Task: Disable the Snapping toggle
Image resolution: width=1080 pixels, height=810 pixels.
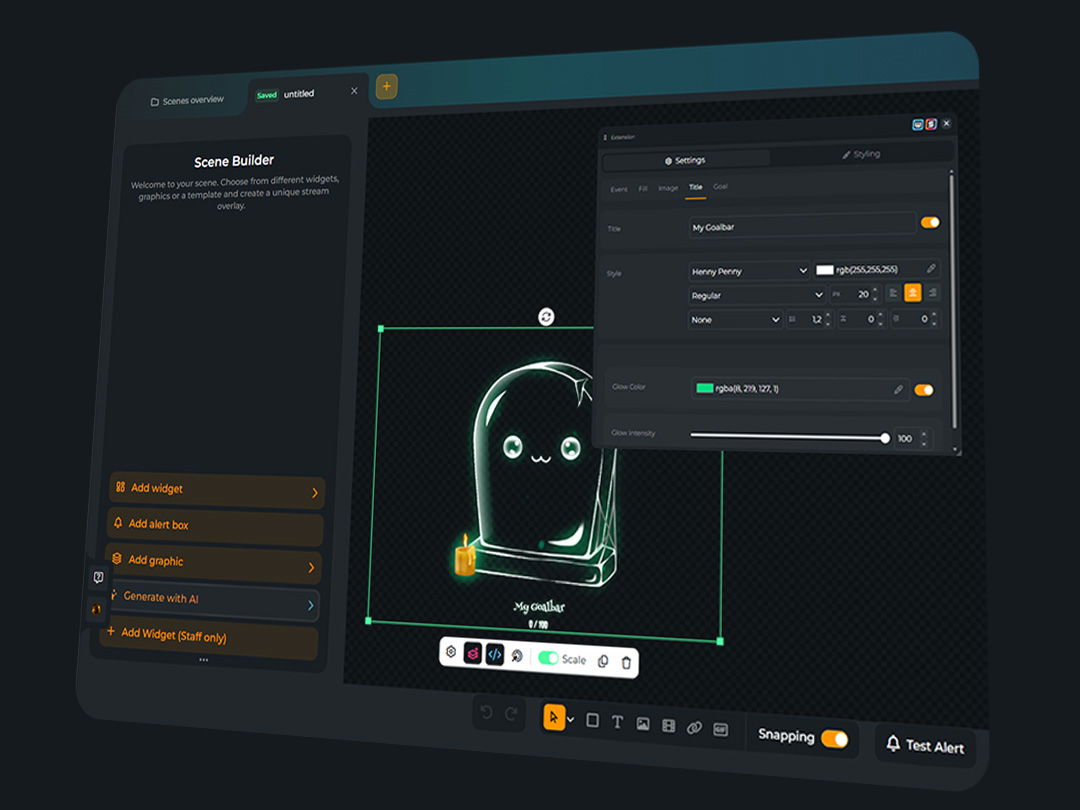Action: [x=834, y=739]
